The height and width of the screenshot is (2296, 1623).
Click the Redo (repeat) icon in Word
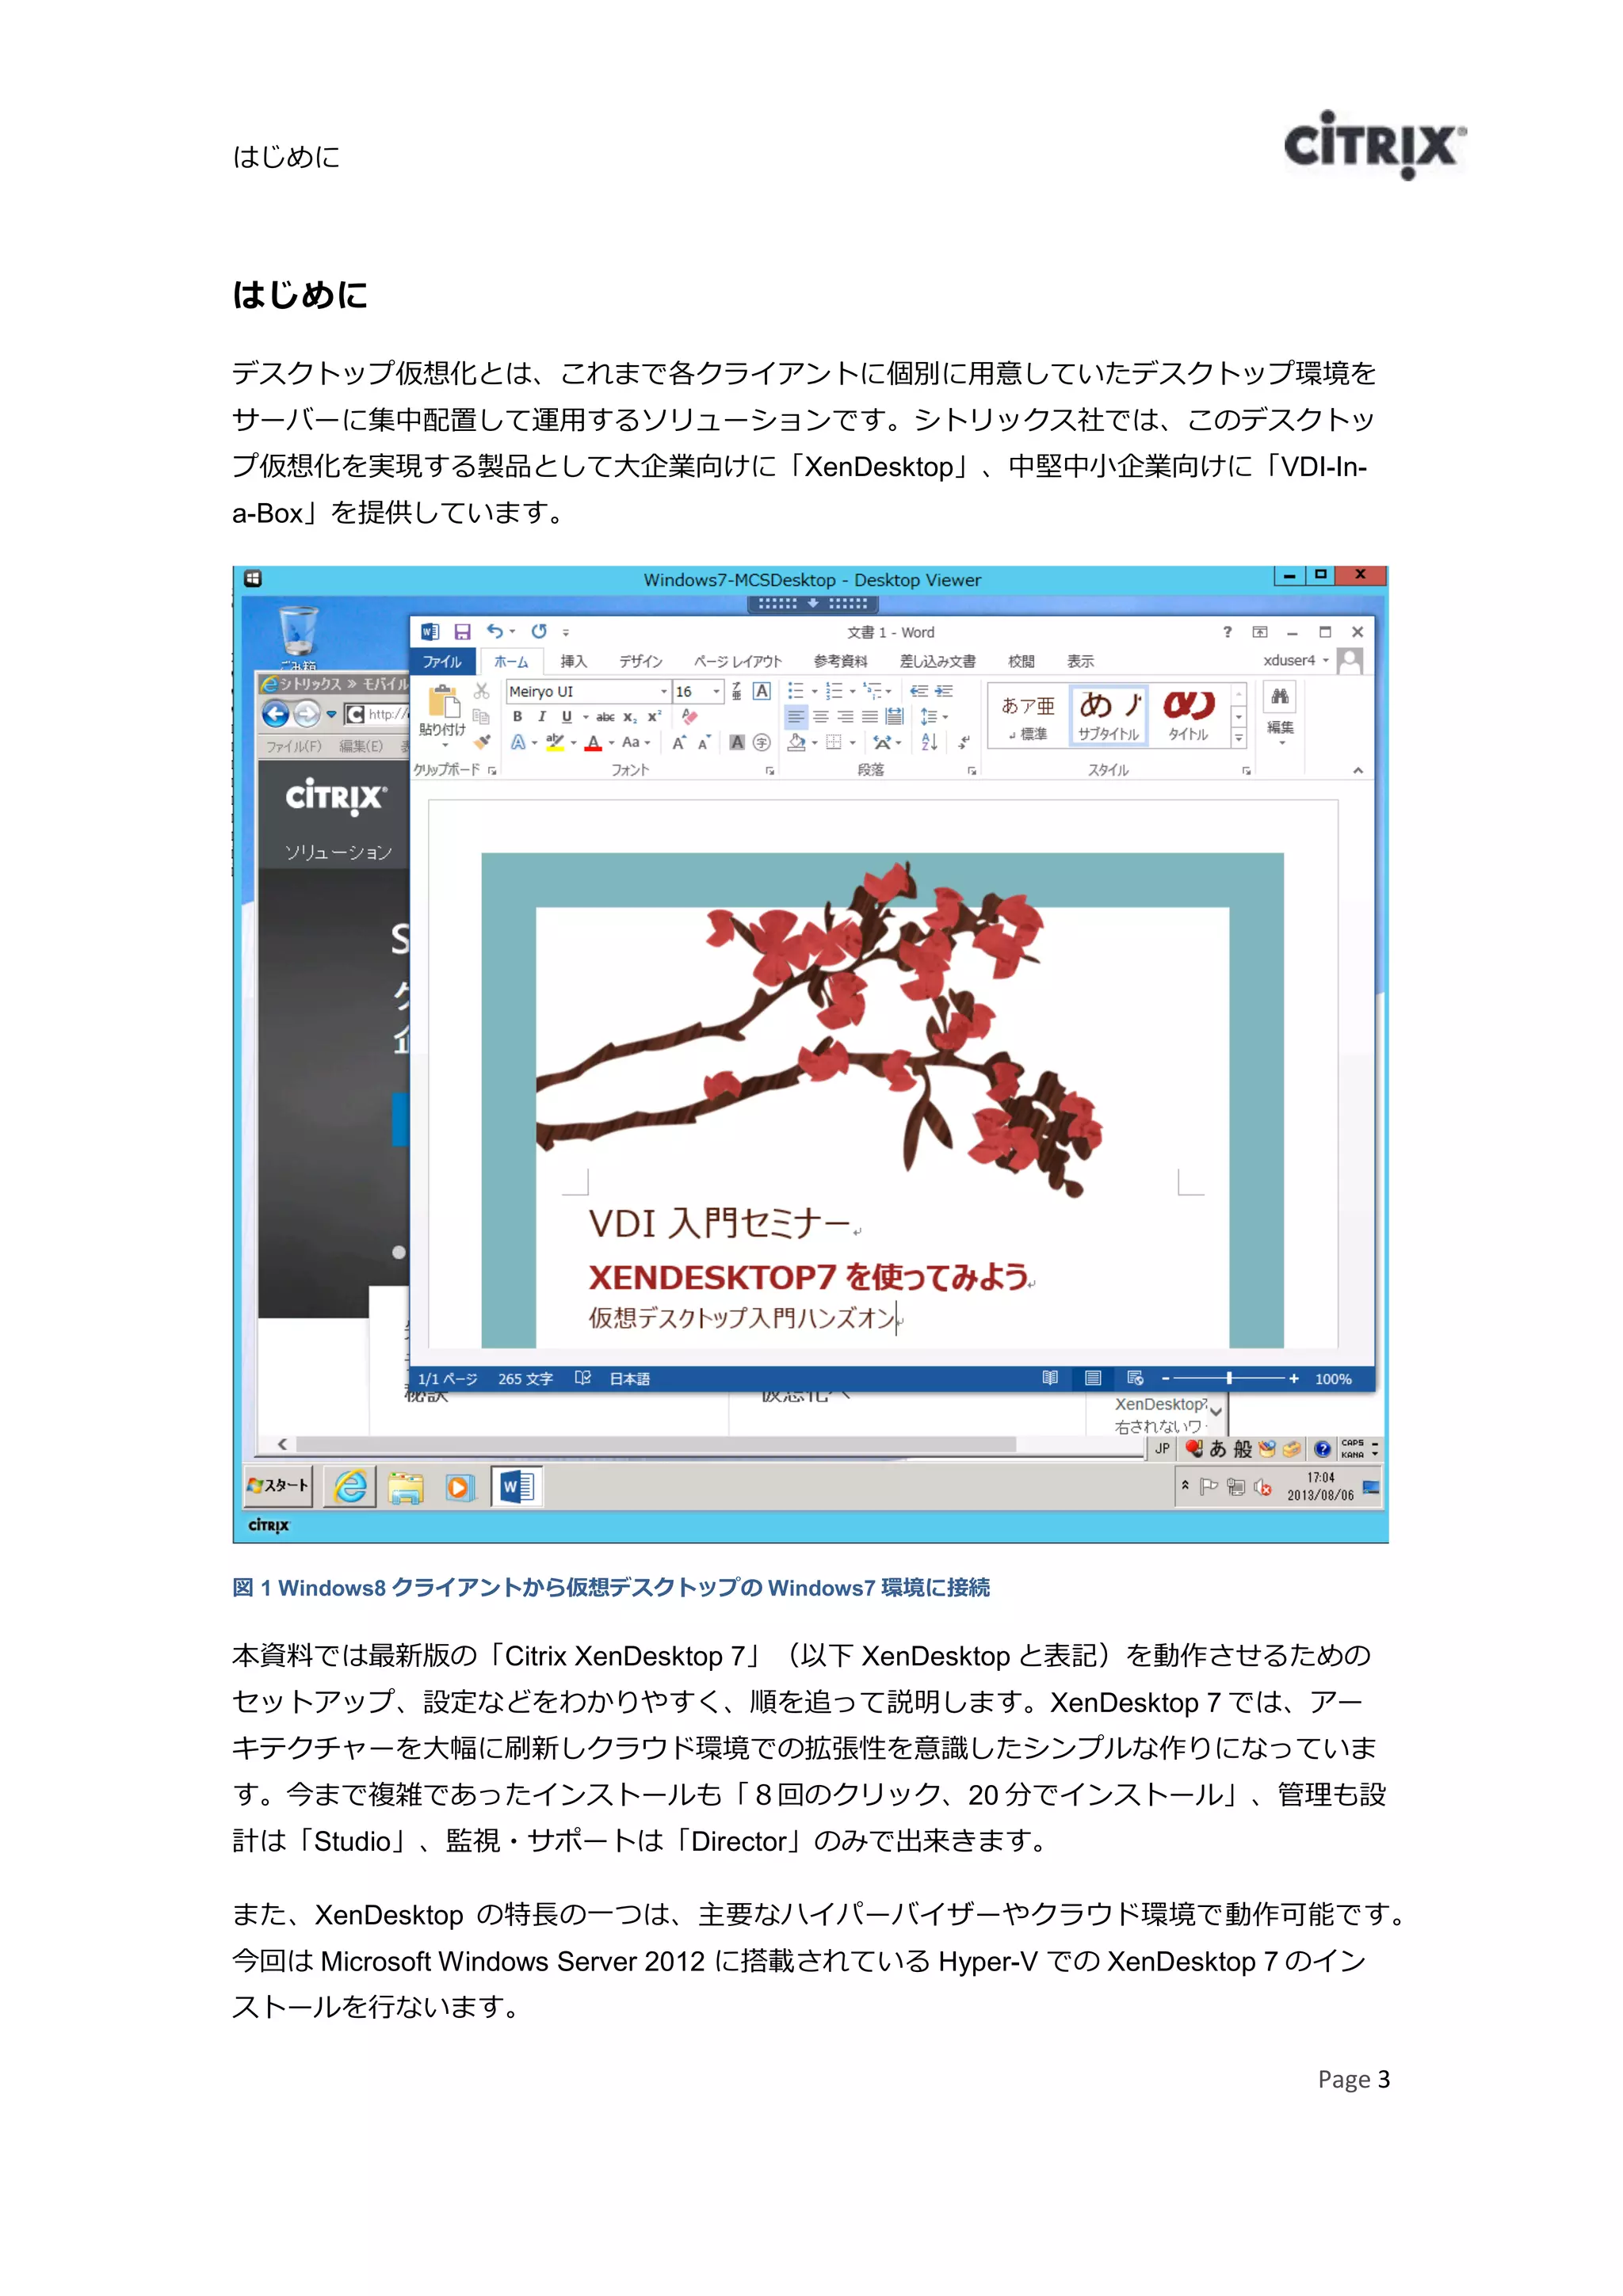tap(539, 631)
